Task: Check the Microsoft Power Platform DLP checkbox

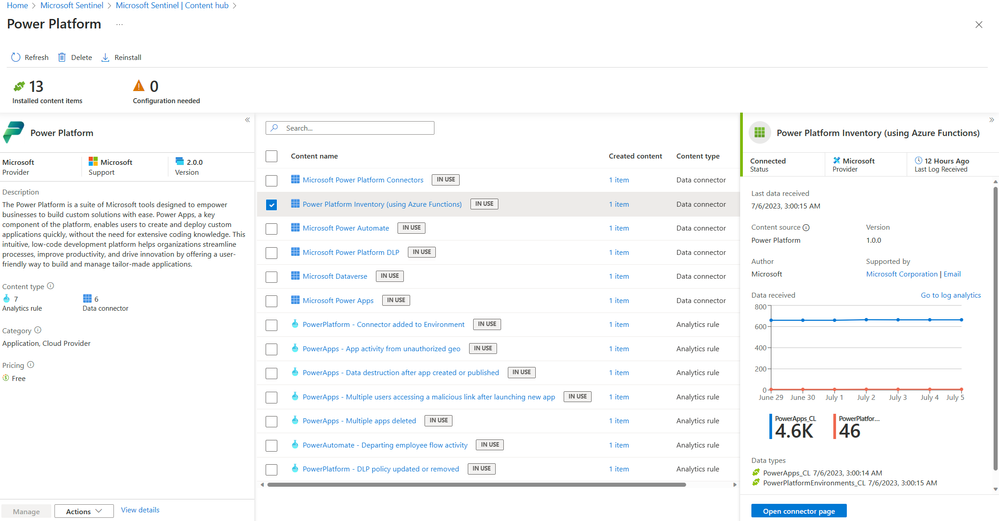Action: point(271,253)
